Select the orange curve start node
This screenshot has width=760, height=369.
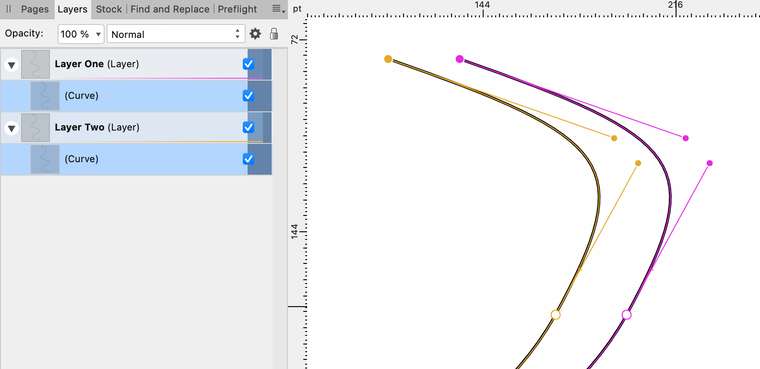pos(388,59)
